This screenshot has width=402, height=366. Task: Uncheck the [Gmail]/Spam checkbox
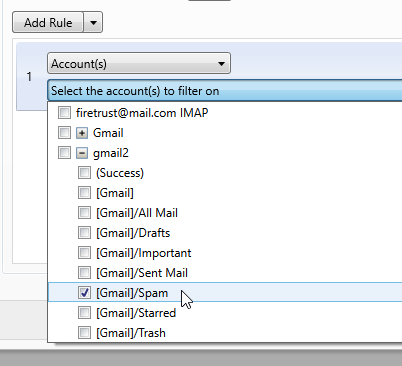[84, 293]
